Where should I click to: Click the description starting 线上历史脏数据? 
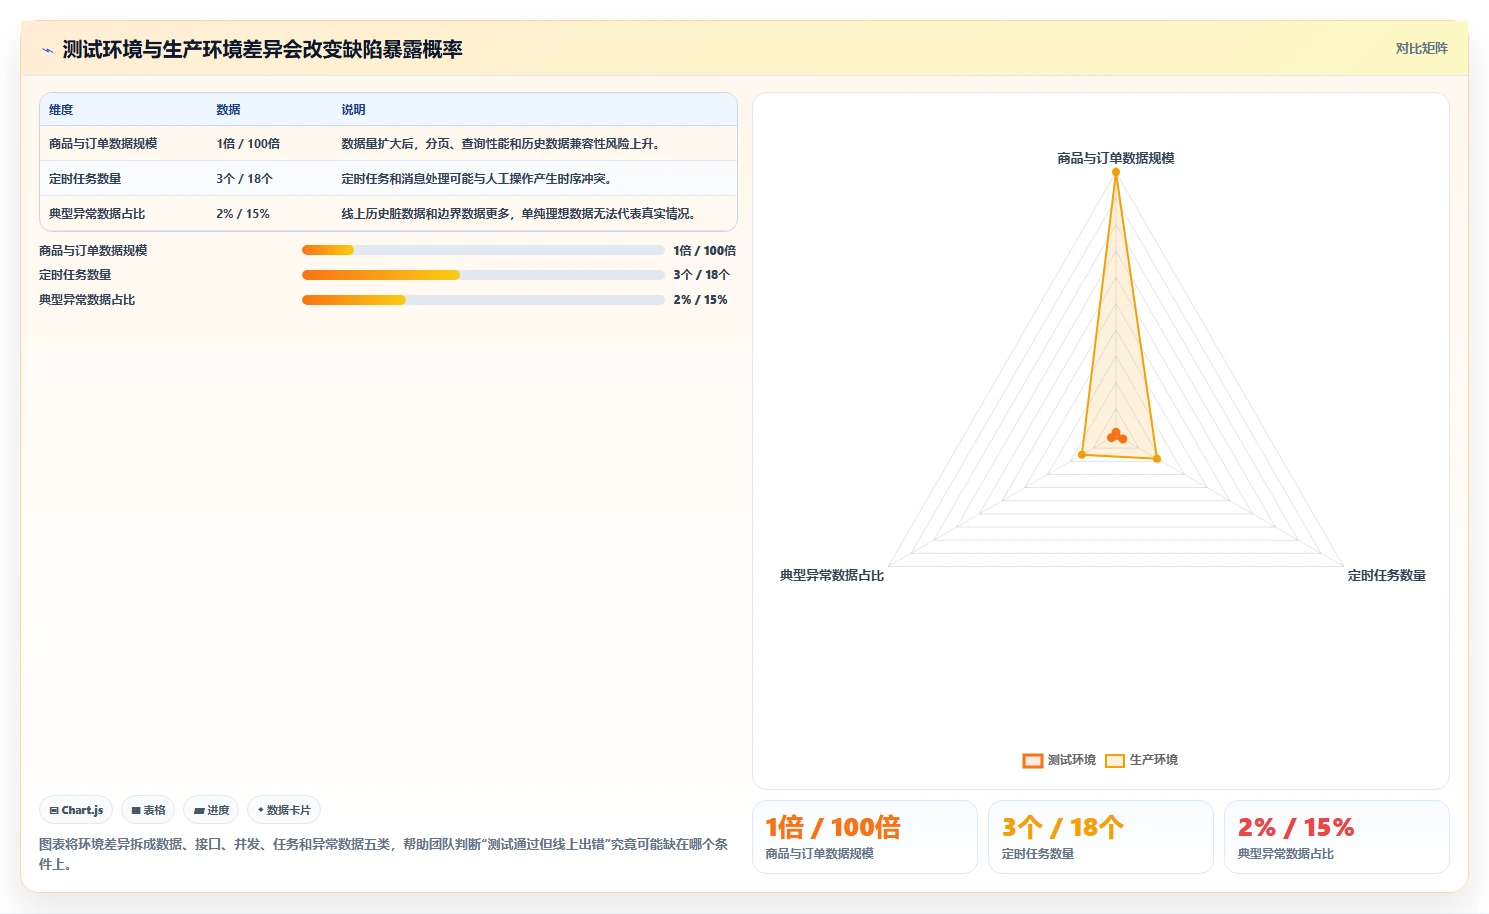pyautogui.click(x=518, y=214)
